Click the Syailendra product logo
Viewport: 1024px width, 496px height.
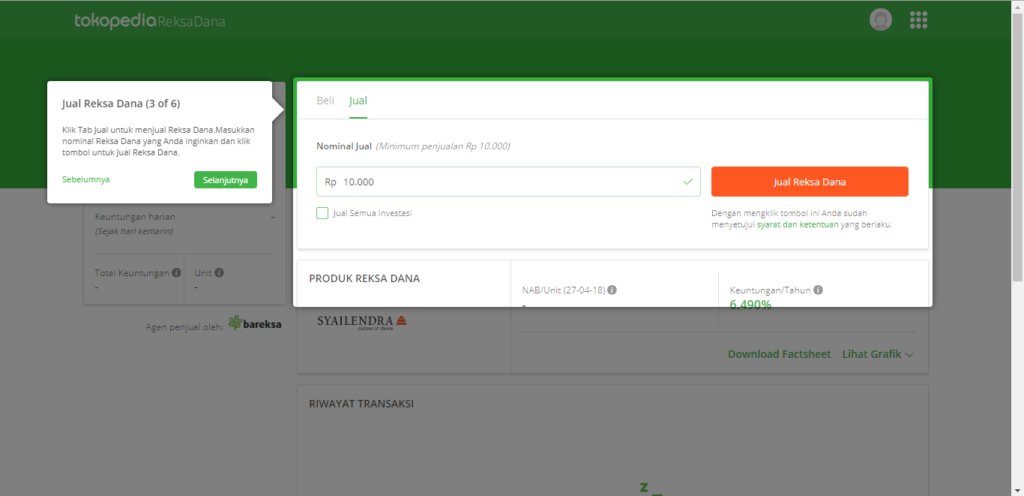click(x=362, y=322)
